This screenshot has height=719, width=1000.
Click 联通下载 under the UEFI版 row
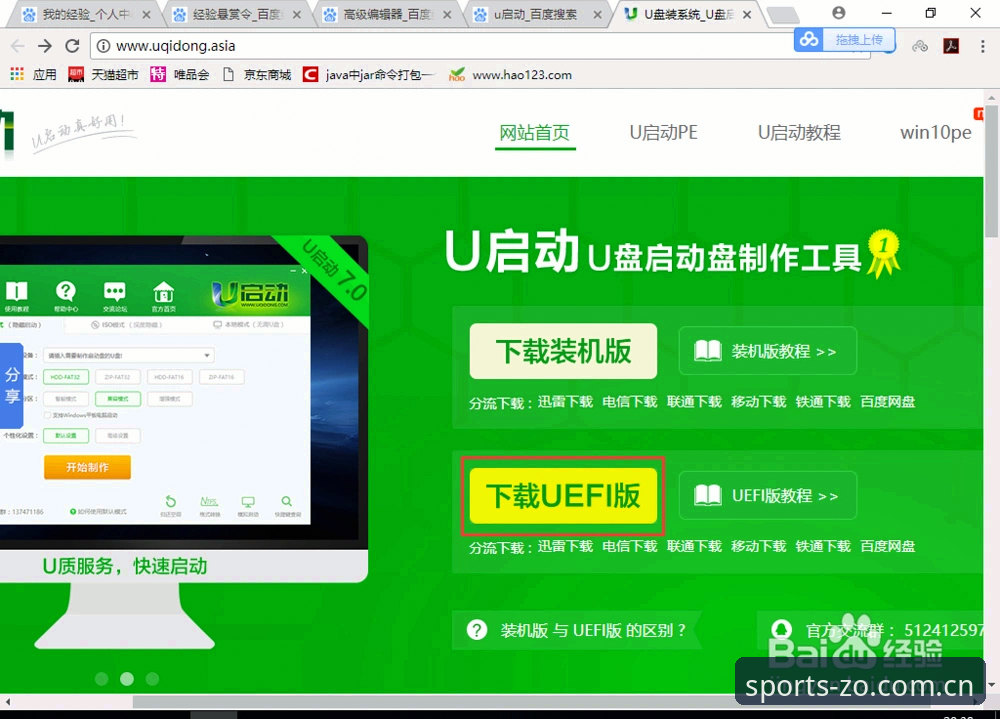(x=694, y=546)
